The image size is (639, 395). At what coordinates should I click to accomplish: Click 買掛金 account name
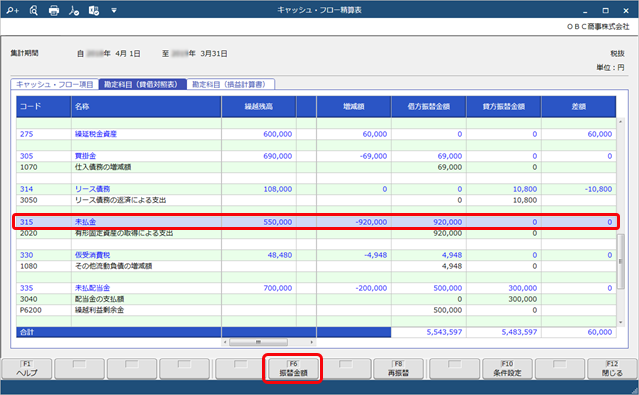point(86,156)
